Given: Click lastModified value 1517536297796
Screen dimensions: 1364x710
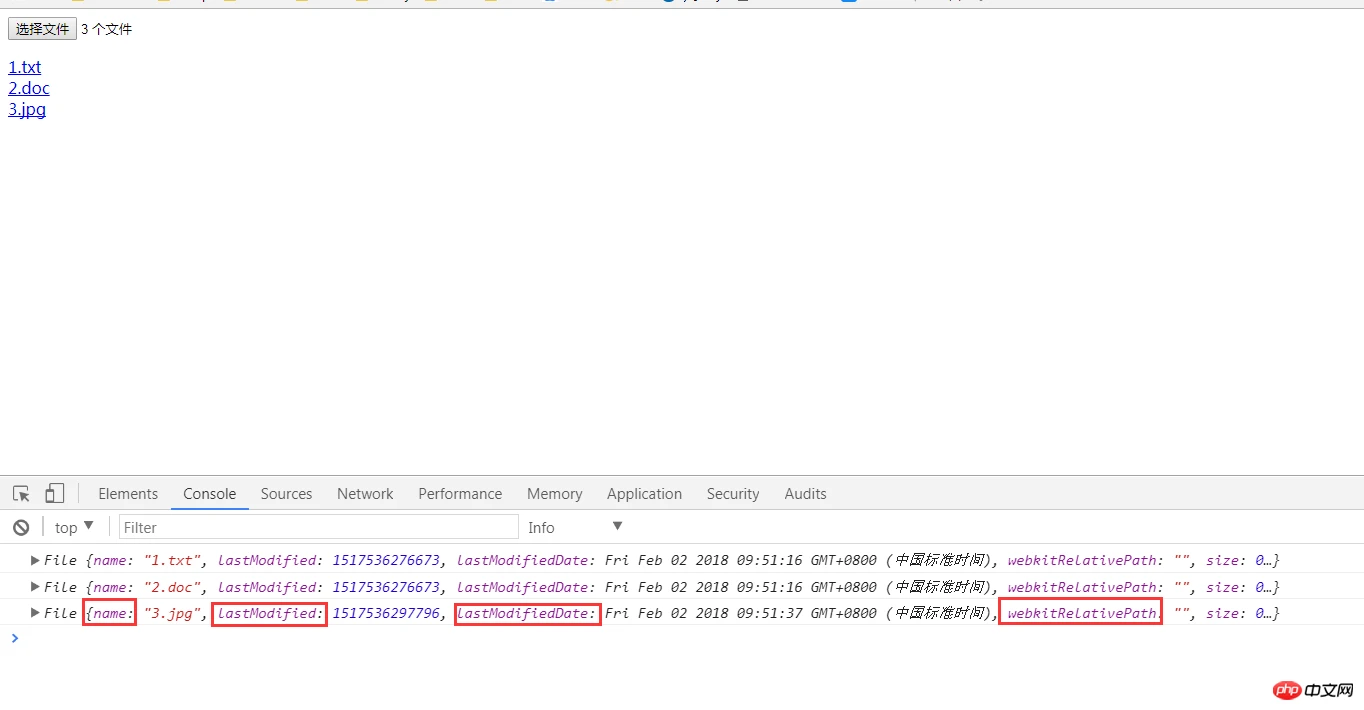Looking at the screenshot, I should (x=386, y=613).
